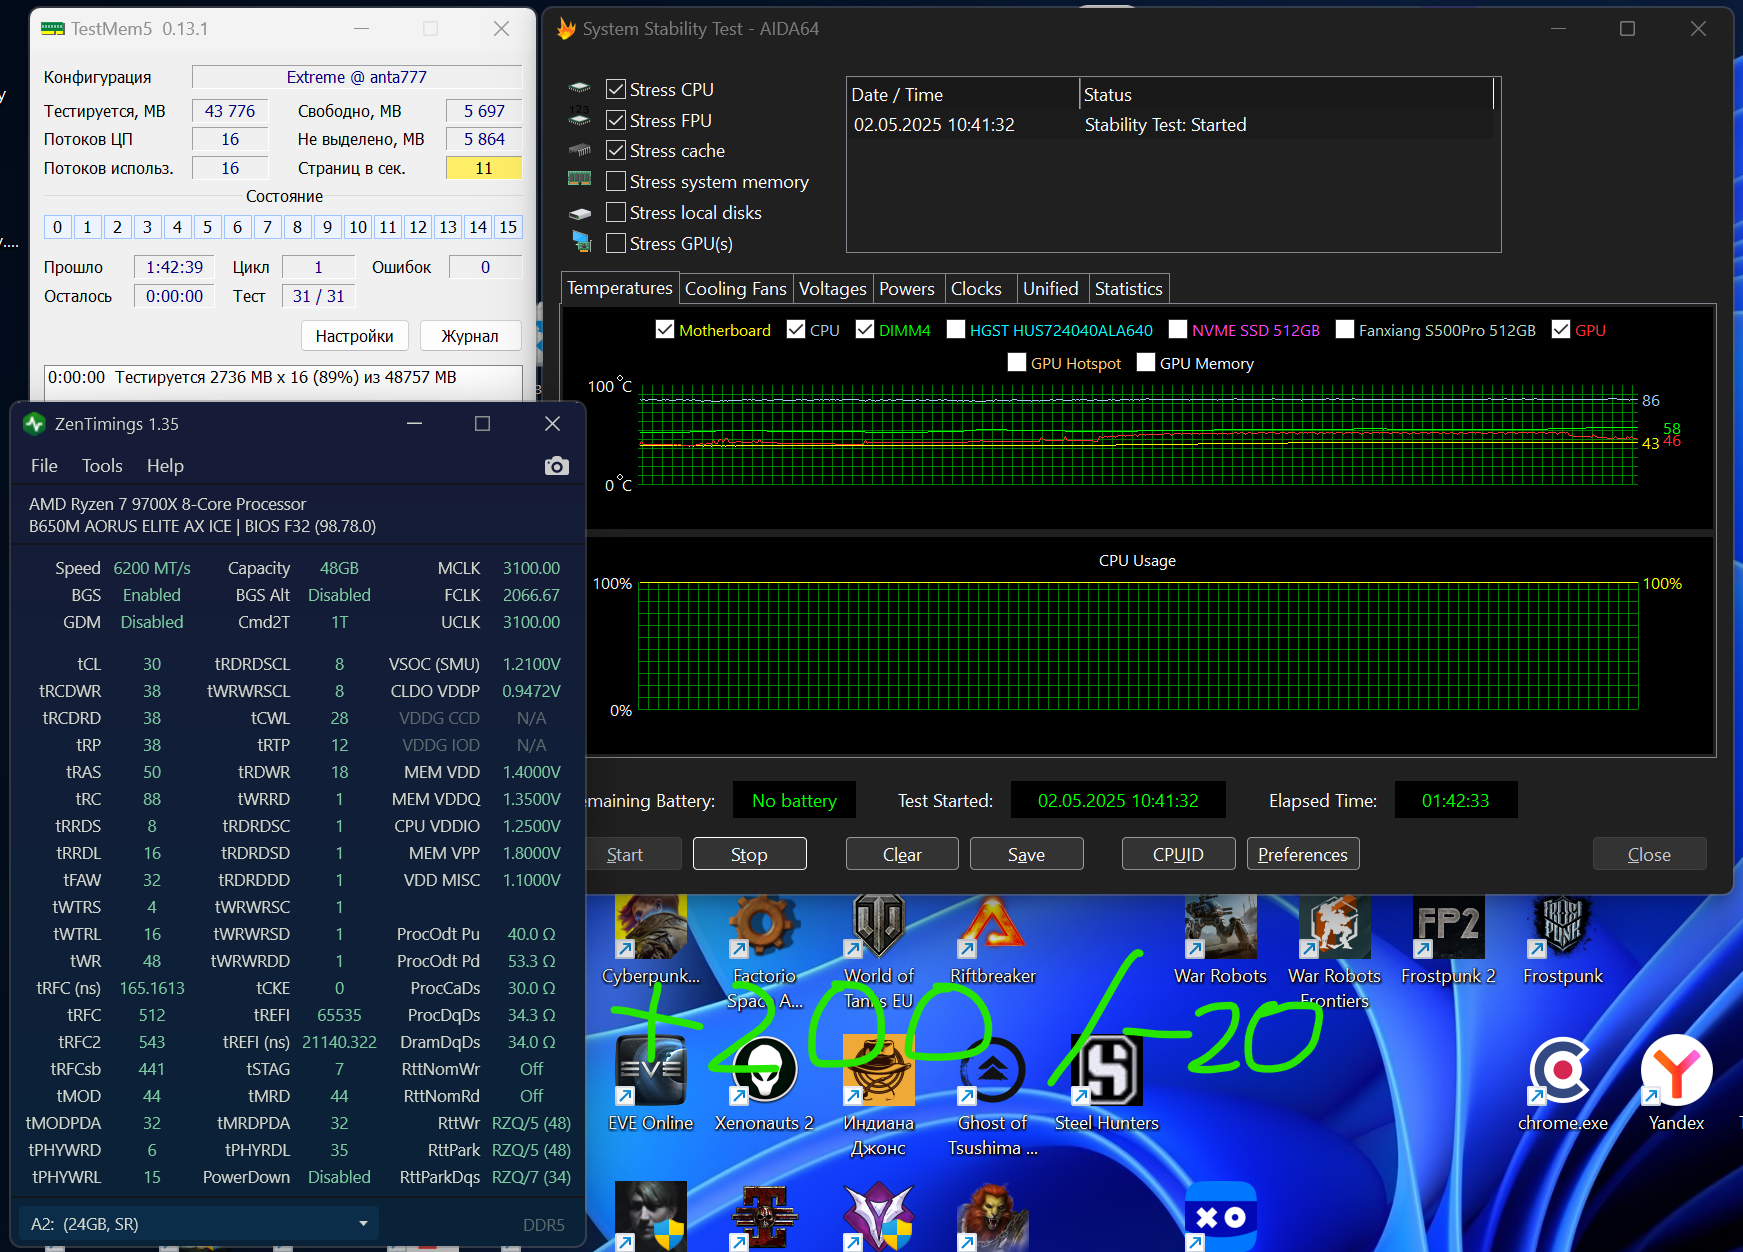Click the Ghost of Tsushima desktop icon
The image size is (1743, 1252).
coord(993,1097)
